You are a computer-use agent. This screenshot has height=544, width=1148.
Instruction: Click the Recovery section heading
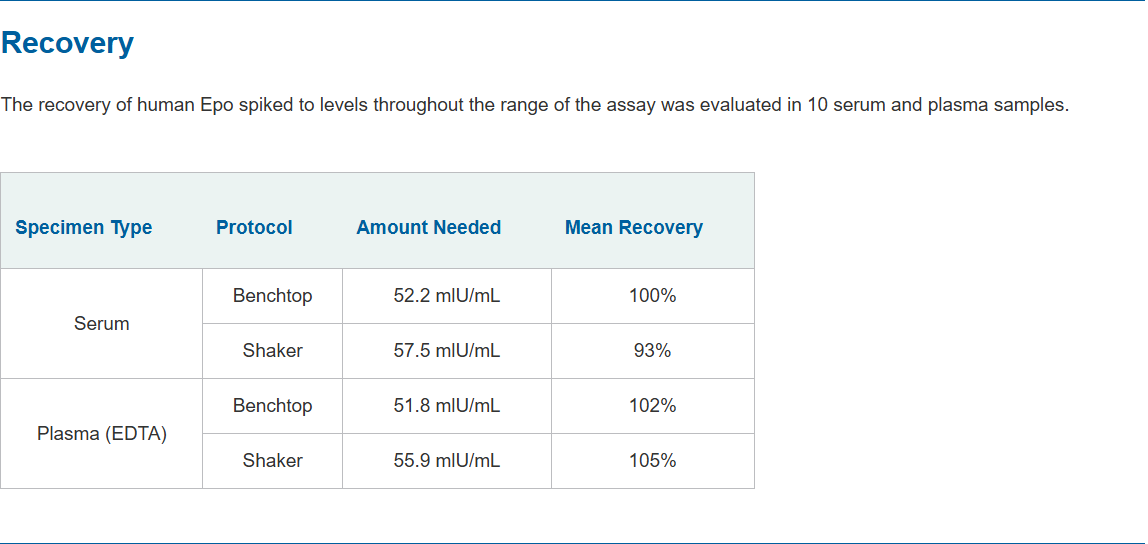click(67, 43)
